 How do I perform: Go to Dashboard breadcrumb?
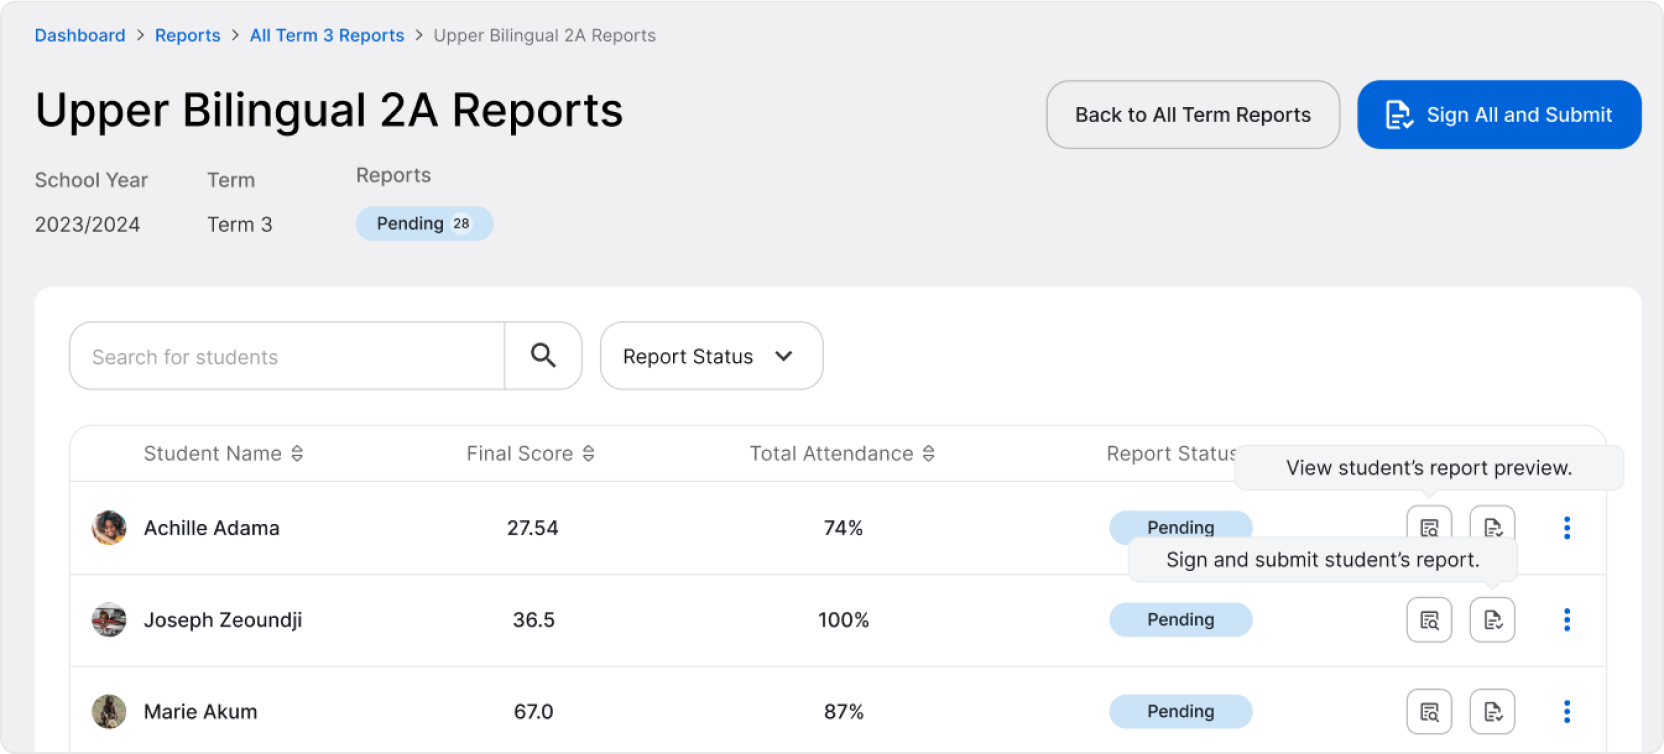click(x=80, y=35)
